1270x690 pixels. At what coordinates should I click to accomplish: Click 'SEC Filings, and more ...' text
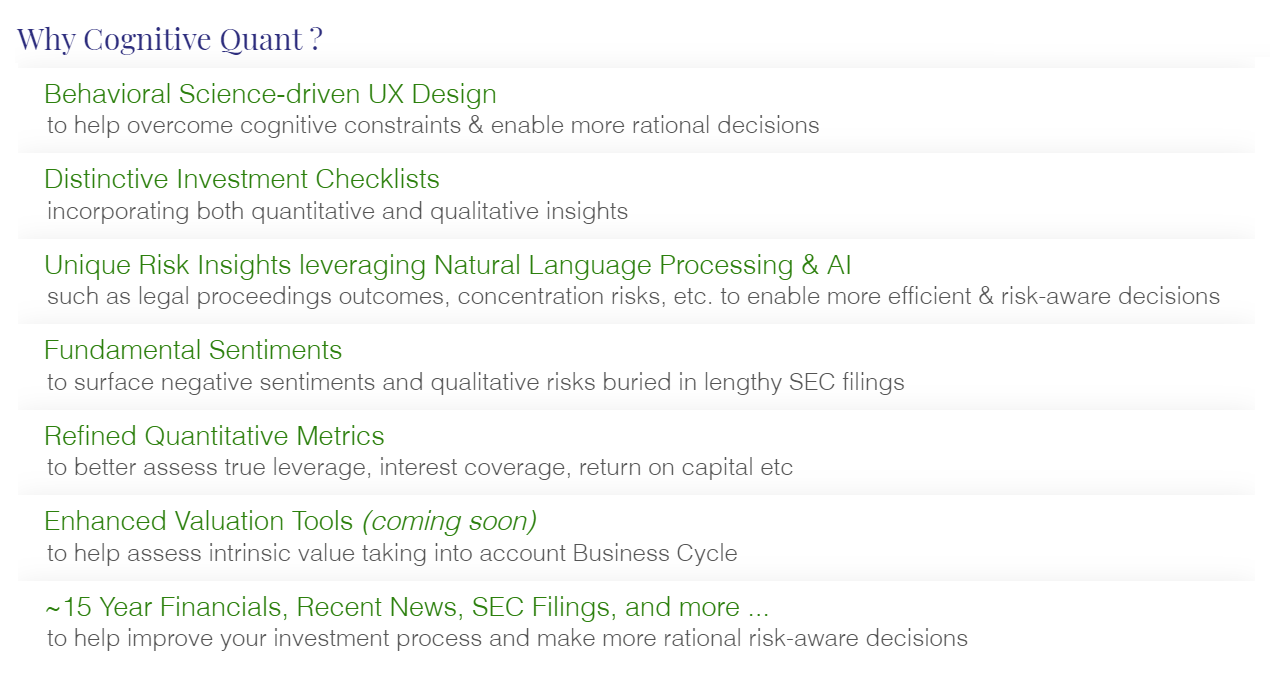[621, 607]
